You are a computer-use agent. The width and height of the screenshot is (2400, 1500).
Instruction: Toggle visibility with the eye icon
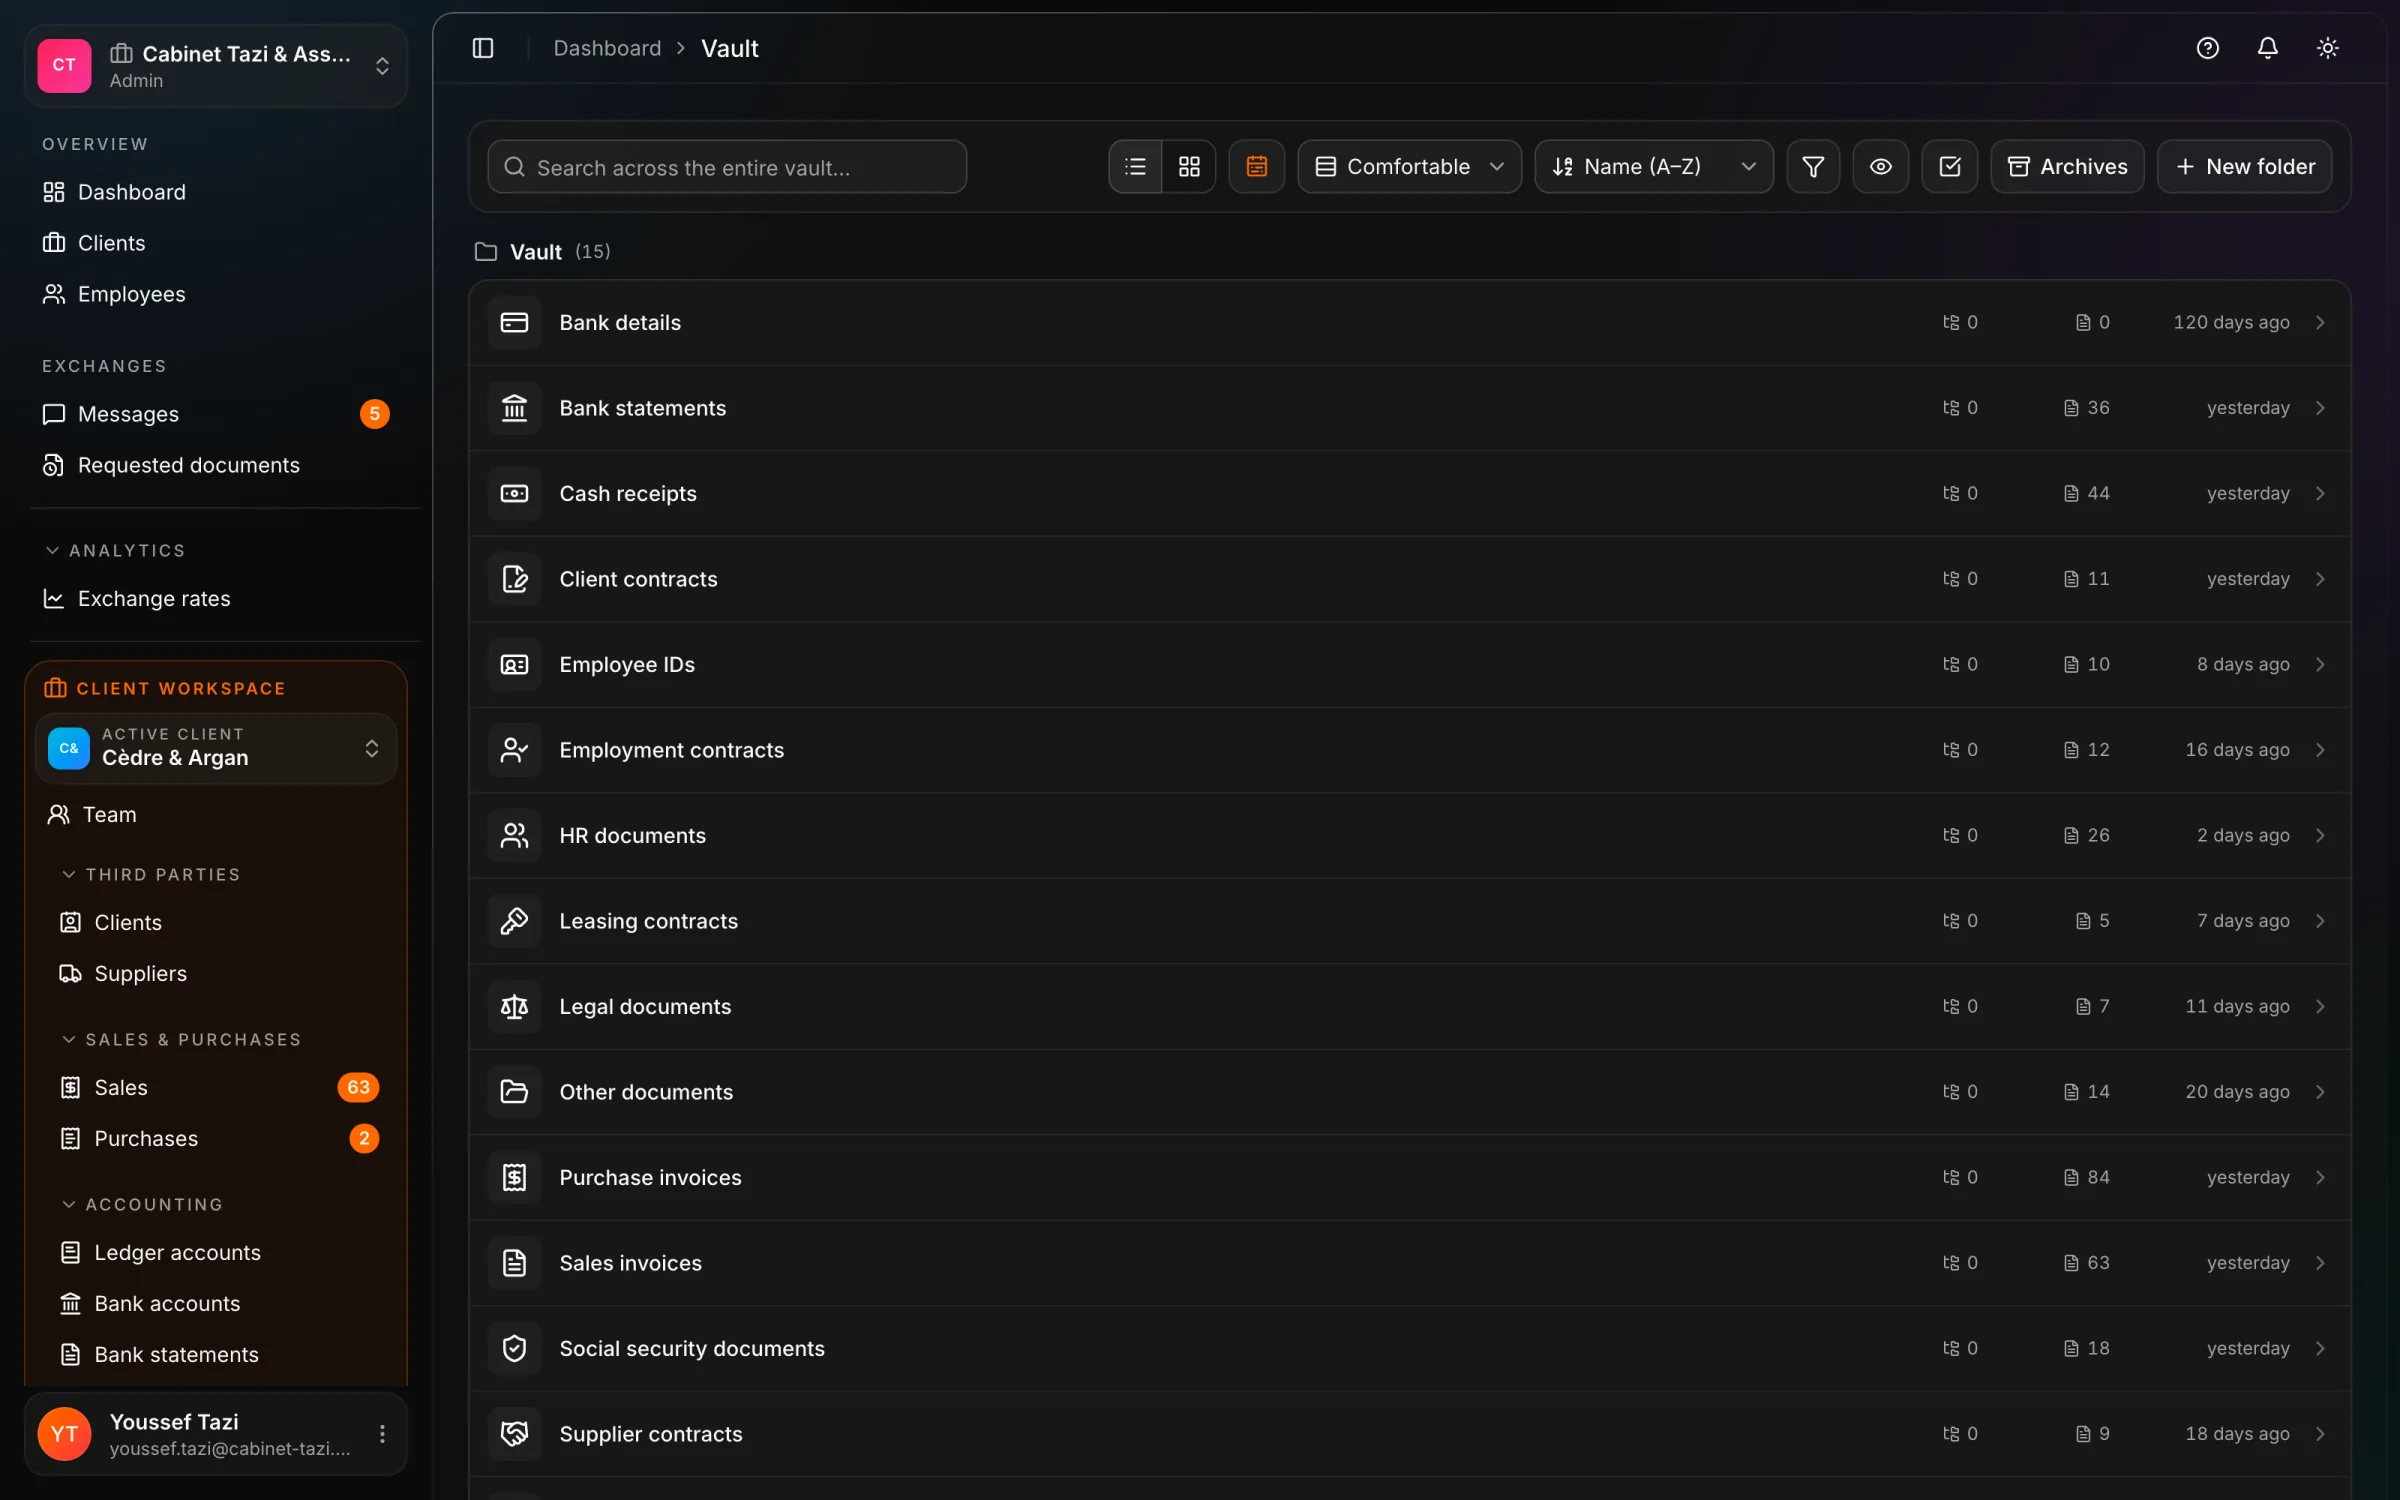pyautogui.click(x=1880, y=167)
